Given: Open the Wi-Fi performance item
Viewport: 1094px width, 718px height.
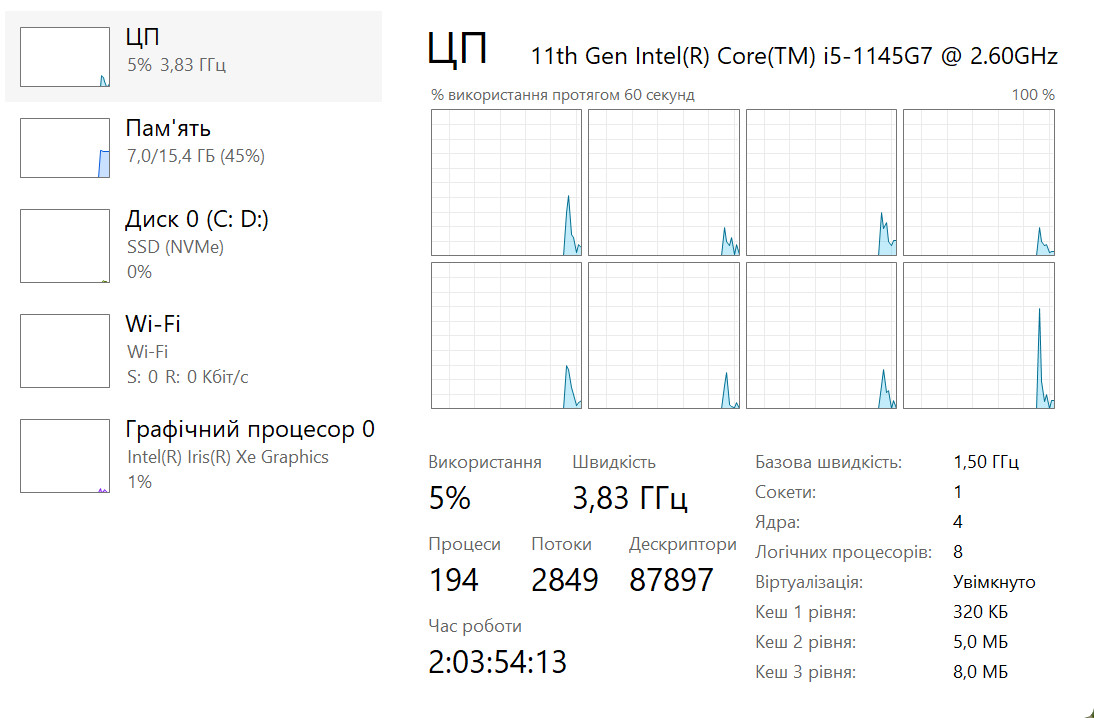Looking at the screenshot, I should click(193, 350).
